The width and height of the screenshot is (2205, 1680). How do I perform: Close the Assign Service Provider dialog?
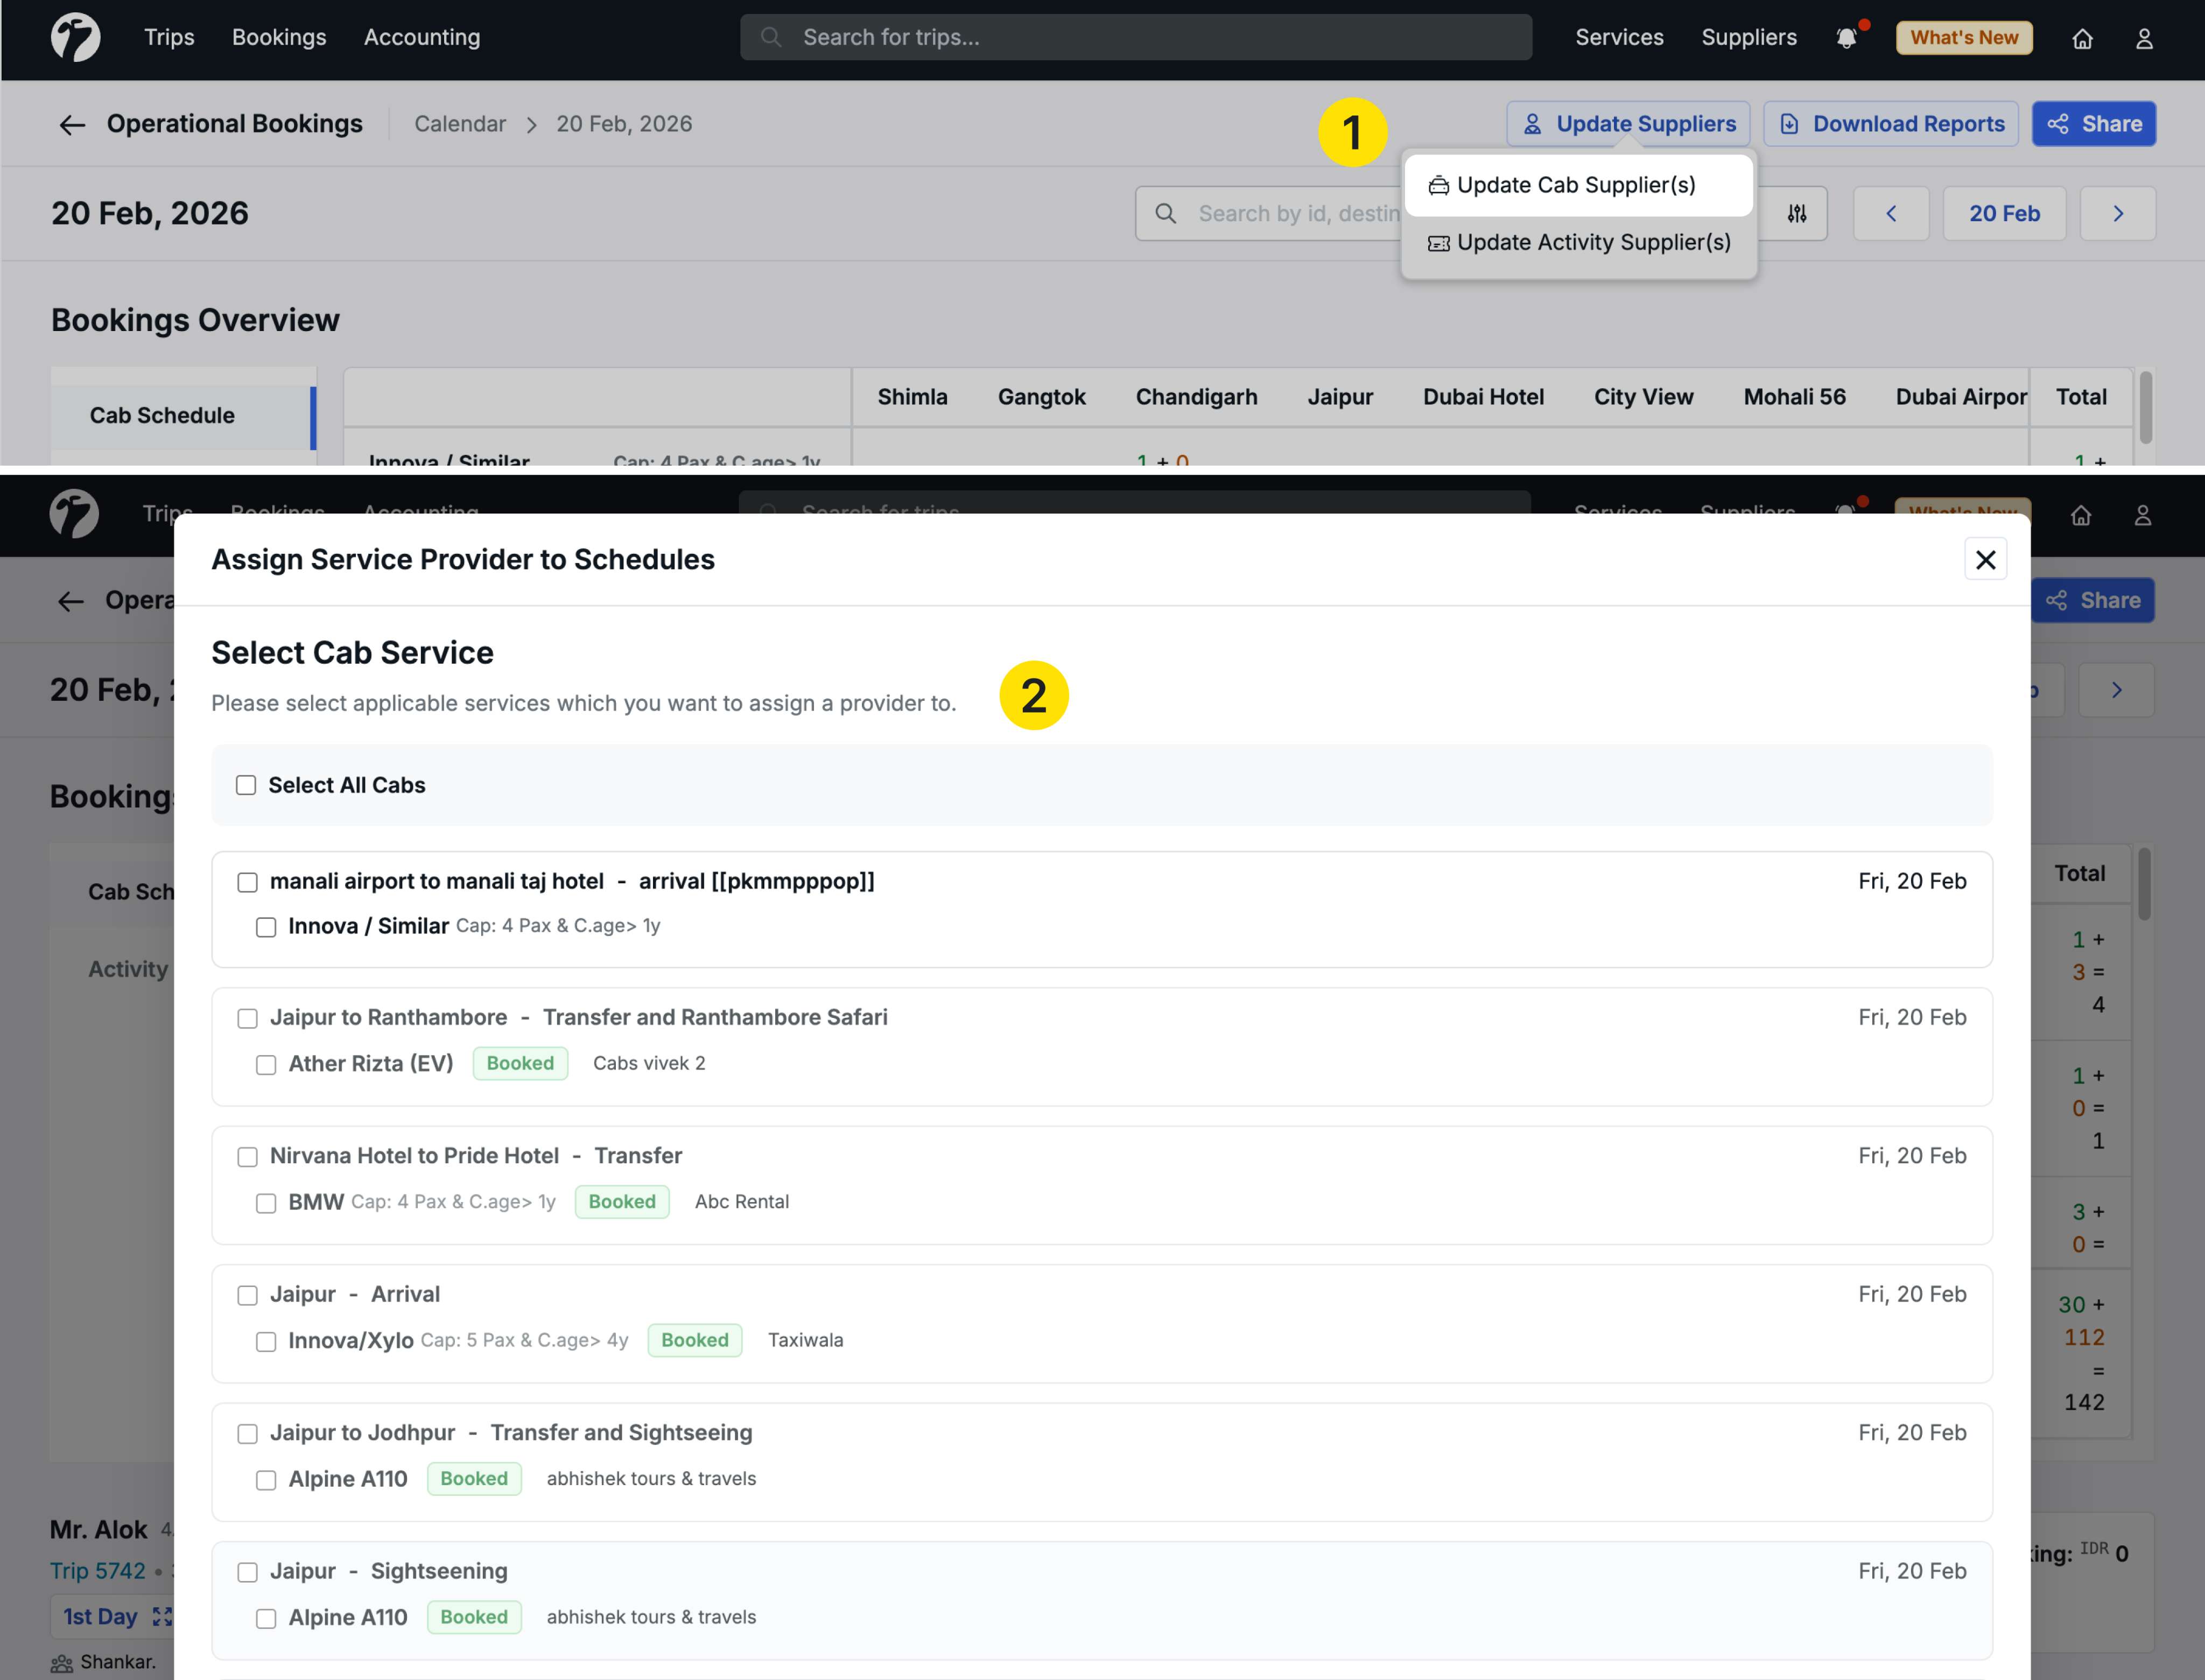click(1985, 559)
